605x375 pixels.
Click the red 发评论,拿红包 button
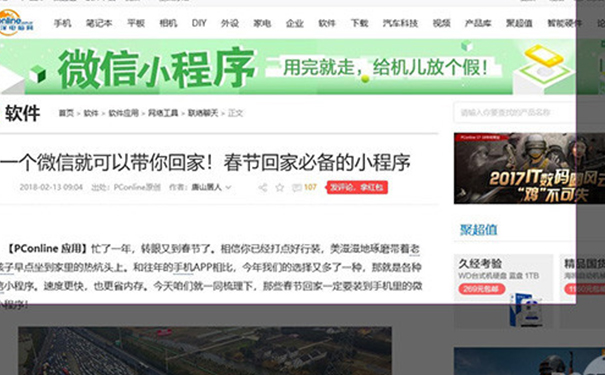pos(357,188)
